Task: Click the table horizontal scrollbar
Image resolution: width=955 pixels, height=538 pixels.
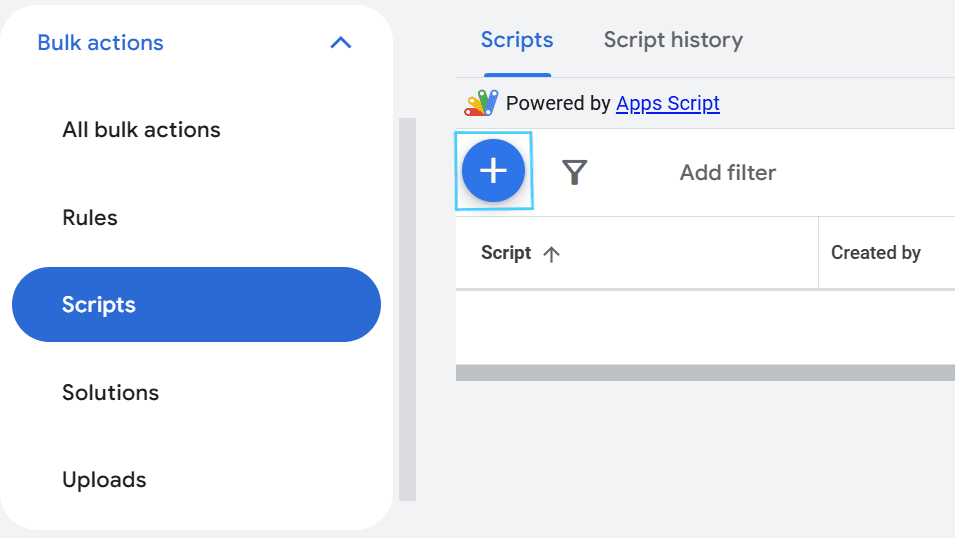Action: 705,373
